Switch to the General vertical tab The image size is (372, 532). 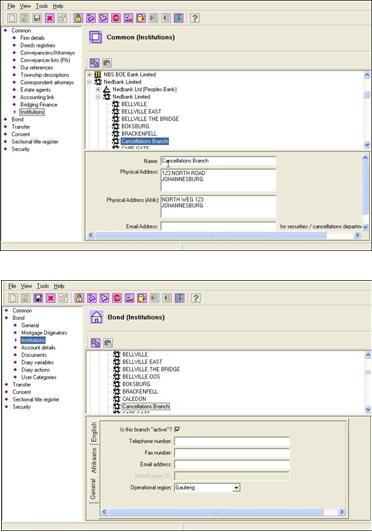point(93,489)
